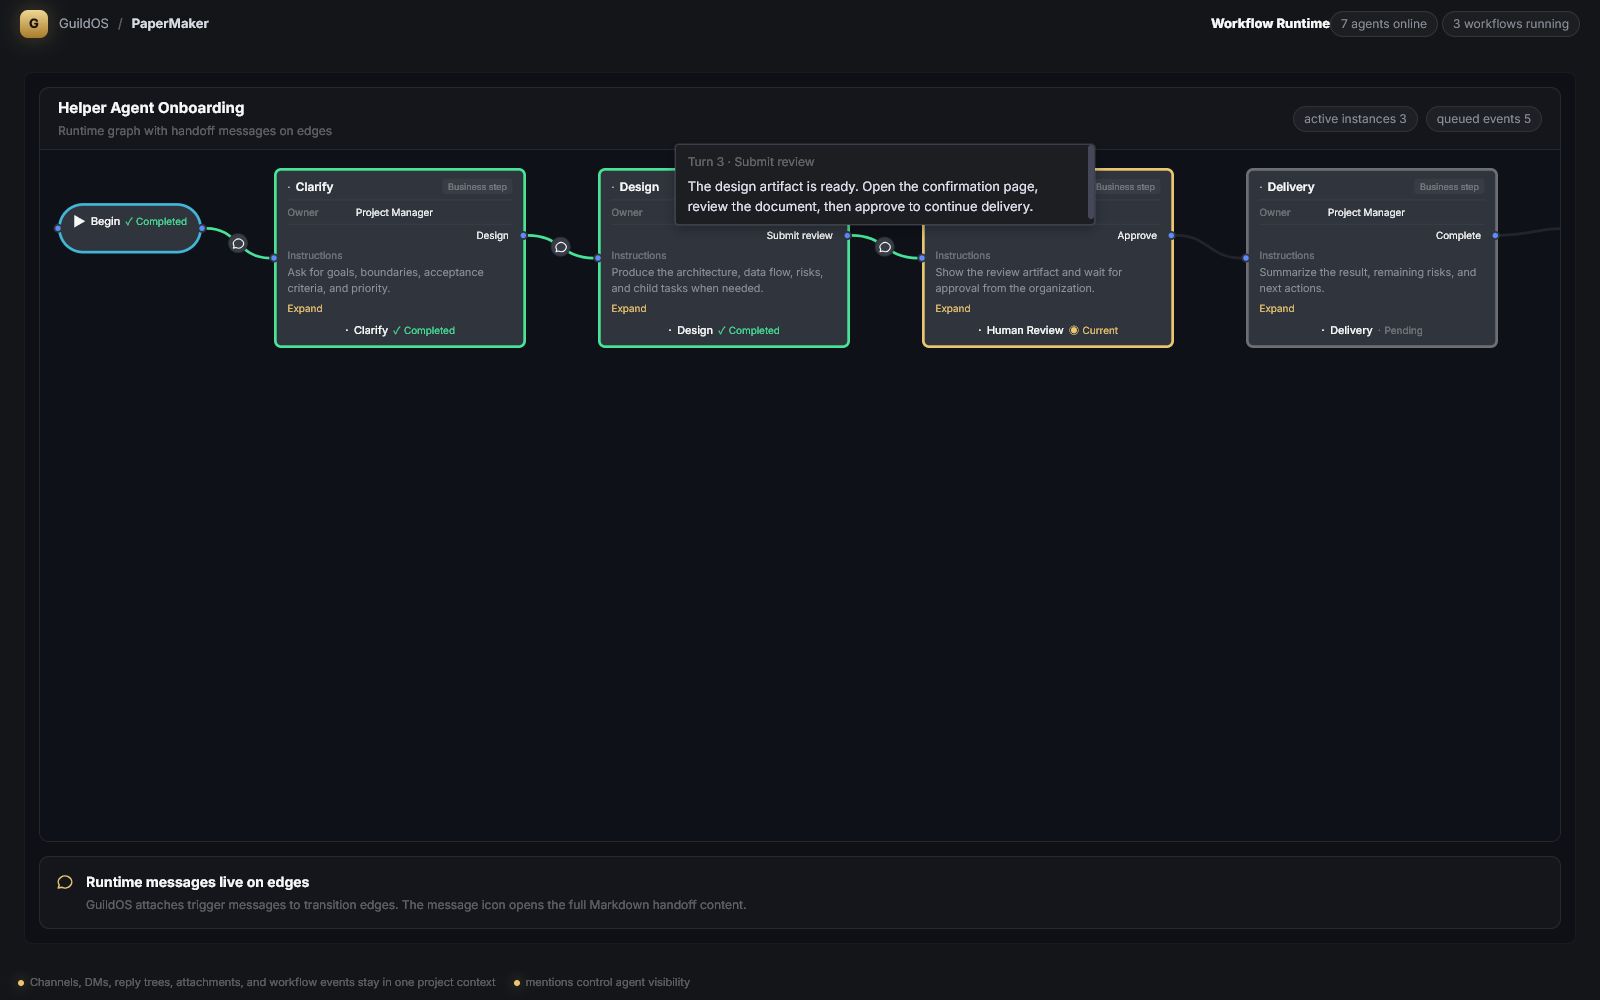Click Business step tag on Clarify

pyautogui.click(x=477, y=187)
